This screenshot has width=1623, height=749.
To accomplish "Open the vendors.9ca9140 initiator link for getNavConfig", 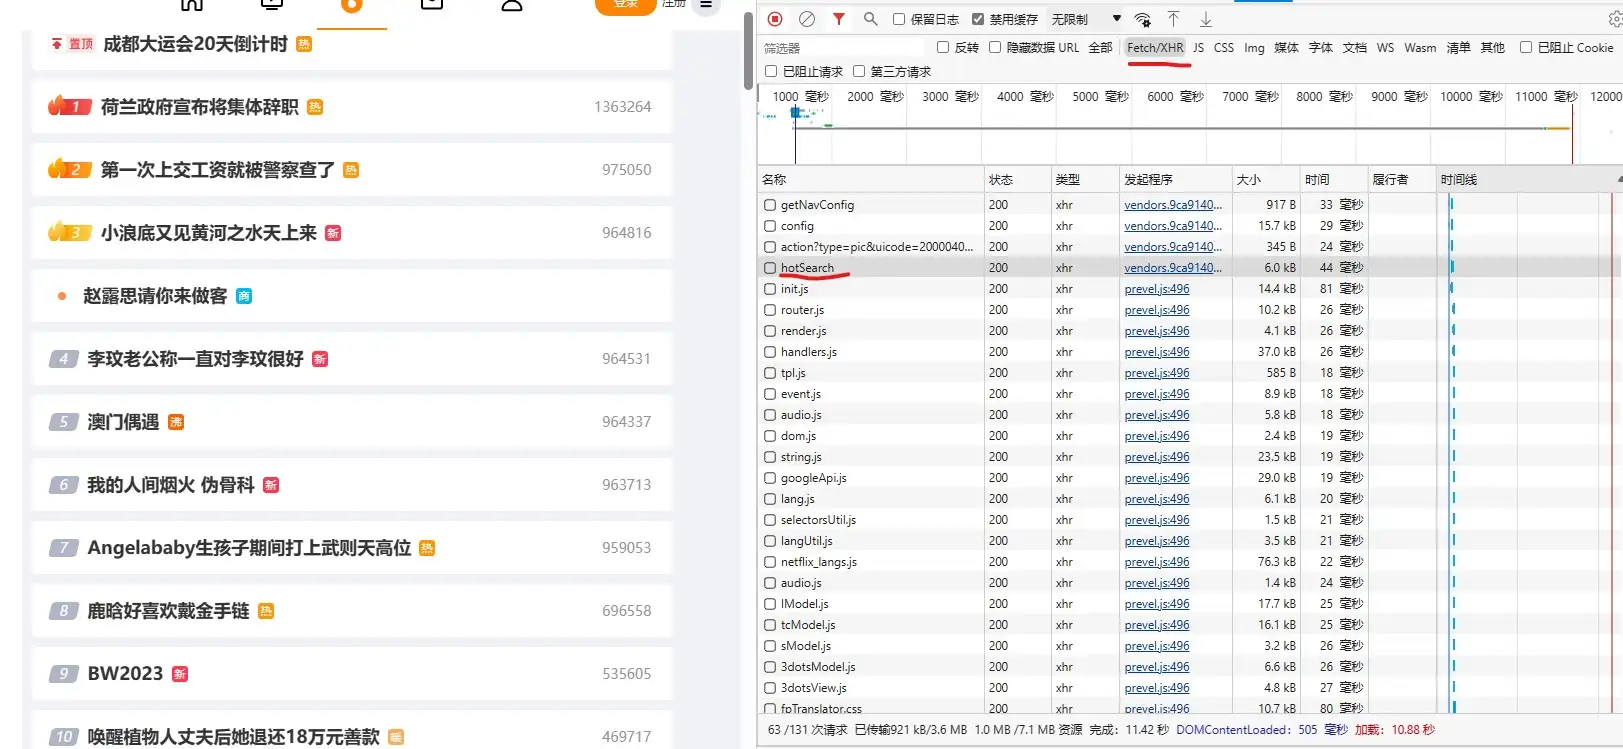I will coord(1172,205).
